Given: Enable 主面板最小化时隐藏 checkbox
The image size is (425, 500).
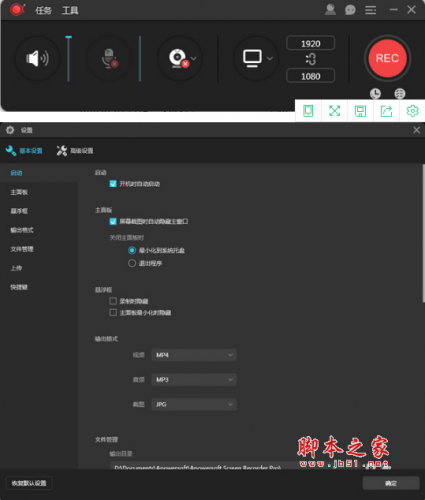Looking at the screenshot, I should (x=113, y=313).
